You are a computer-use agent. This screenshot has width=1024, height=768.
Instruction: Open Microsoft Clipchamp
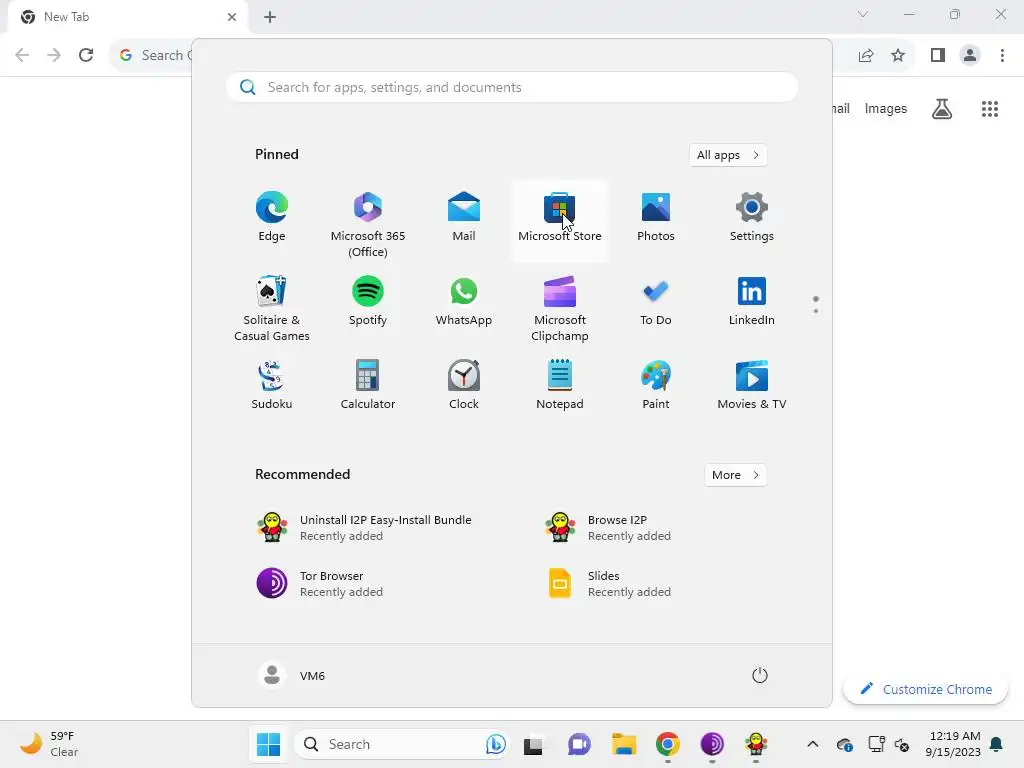tap(560, 307)
